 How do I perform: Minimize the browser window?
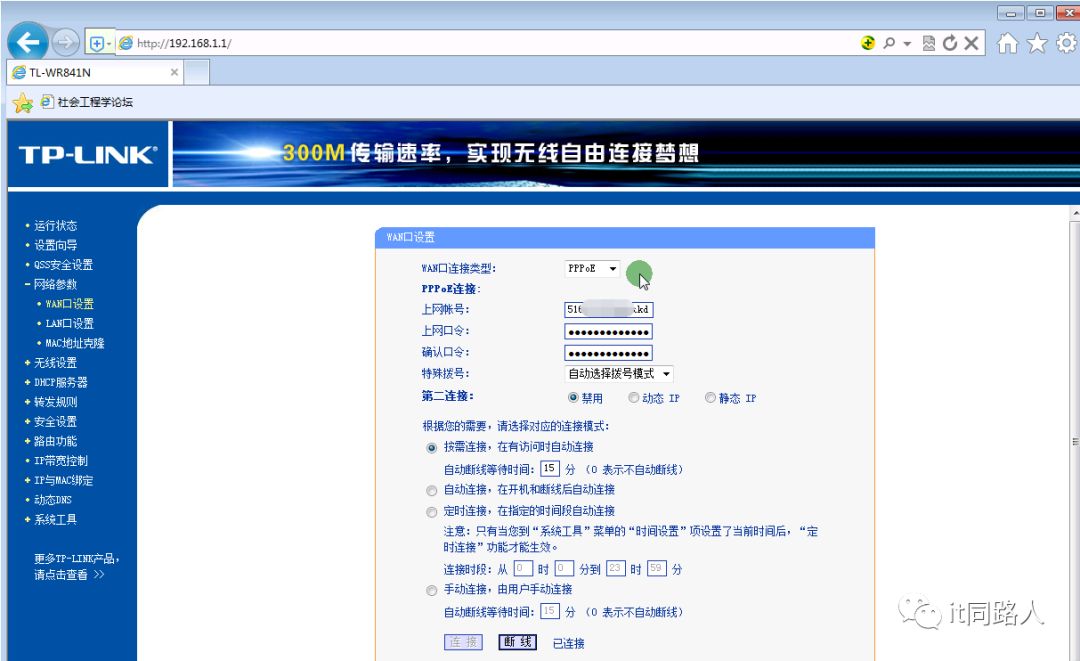(x=1010, y=13)
